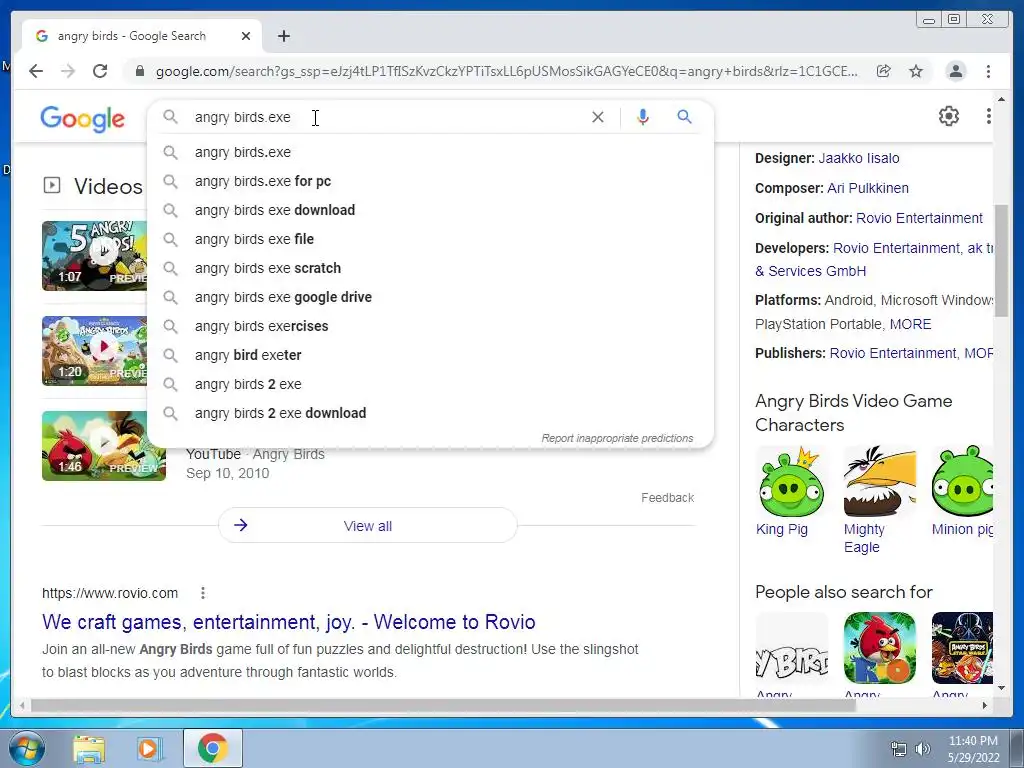Open Angry Birds Rio thumbnail
Image resolution: width=1024 pixels, height=768 pixels.
coord(880,648)
